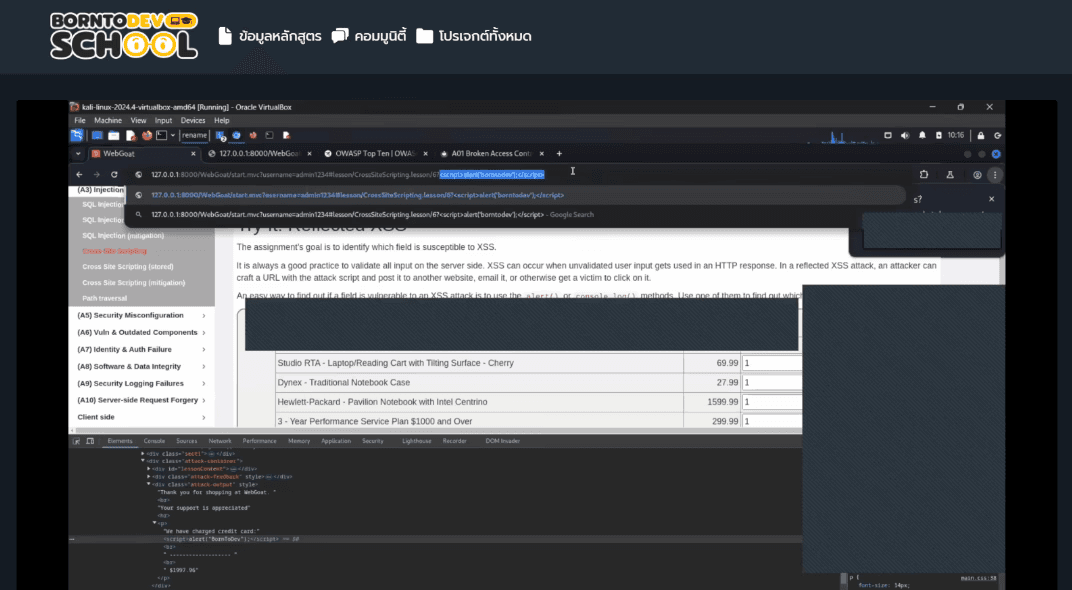Open the course information link
This screenshot has height=590, width=1072.
pos(270,36)
